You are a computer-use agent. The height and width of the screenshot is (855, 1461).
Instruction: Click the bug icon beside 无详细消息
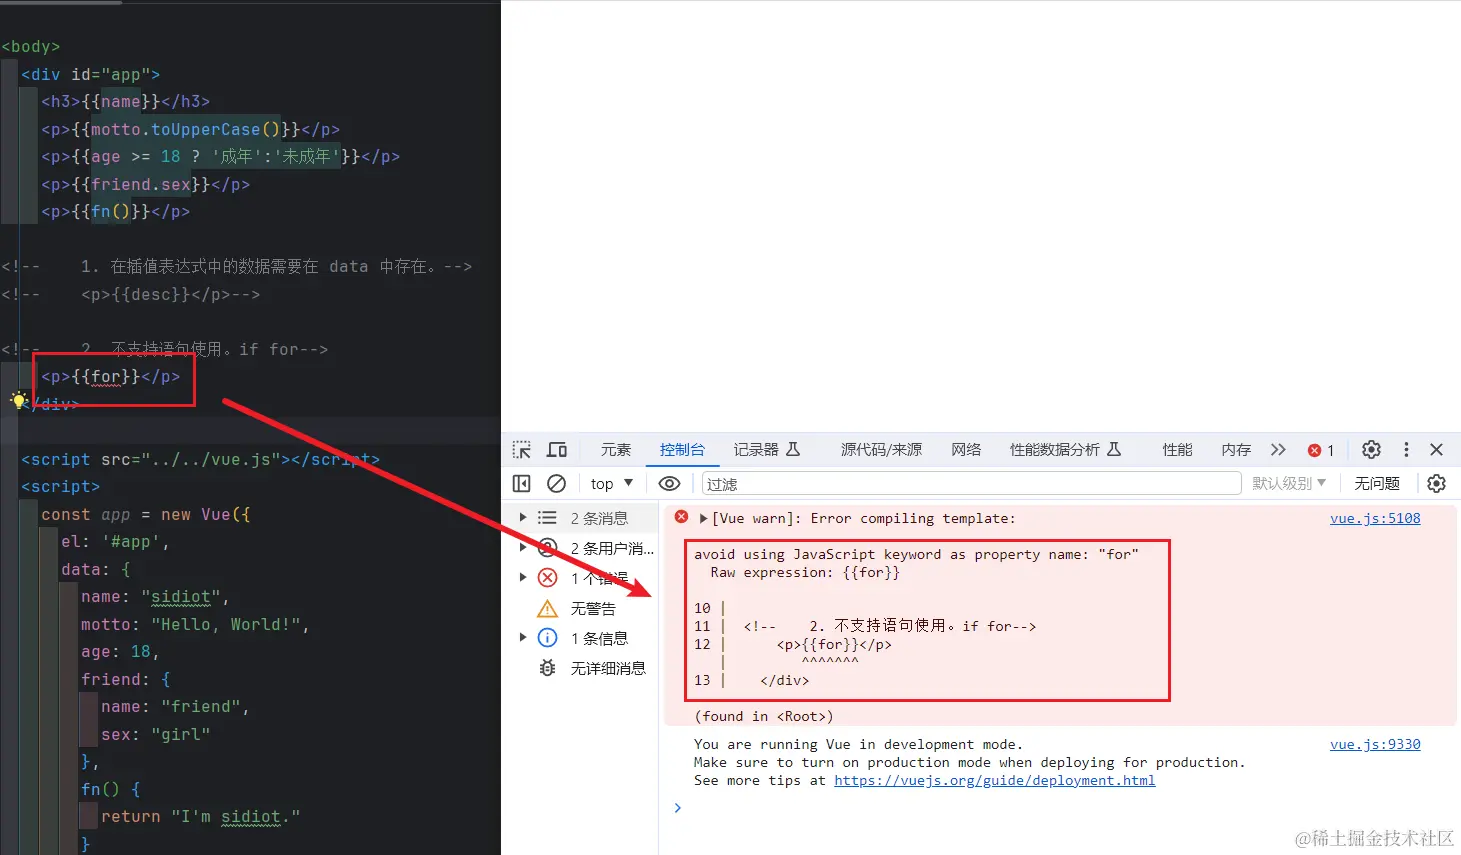coord(547,668)
